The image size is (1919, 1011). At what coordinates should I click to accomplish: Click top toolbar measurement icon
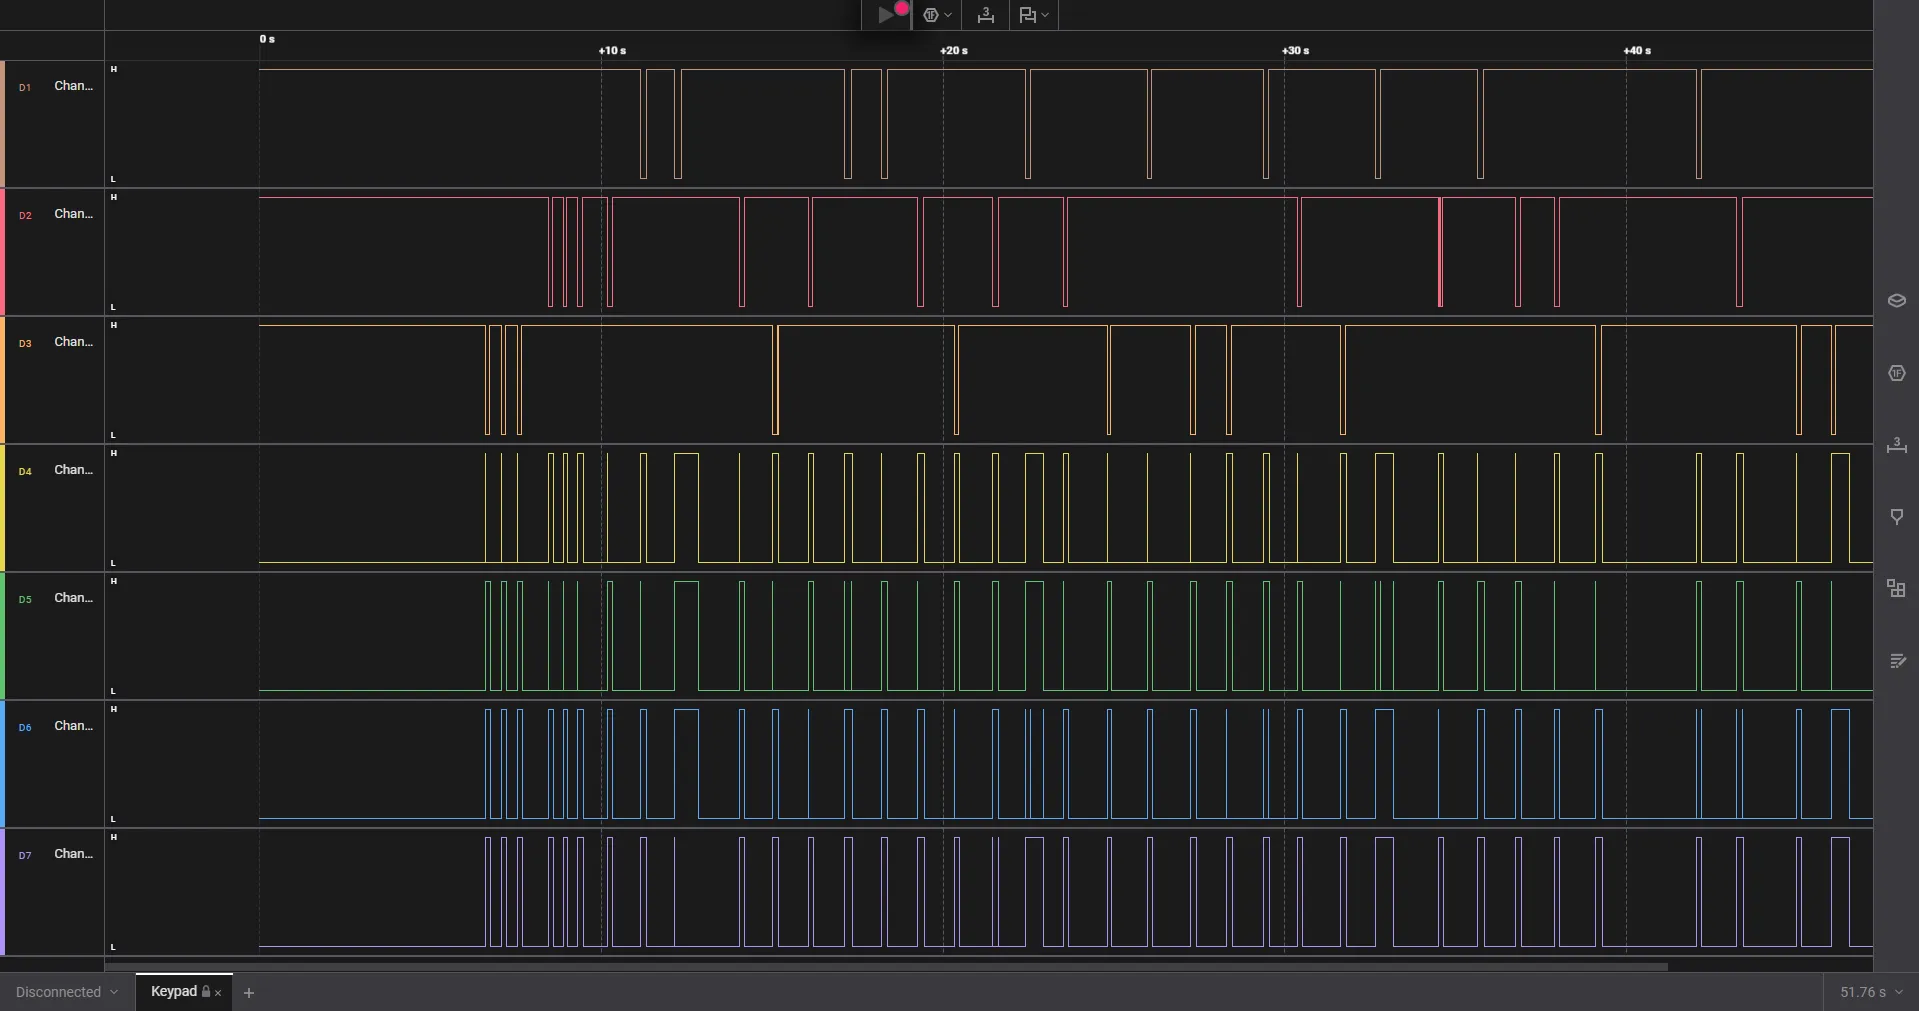click(985, 15)
